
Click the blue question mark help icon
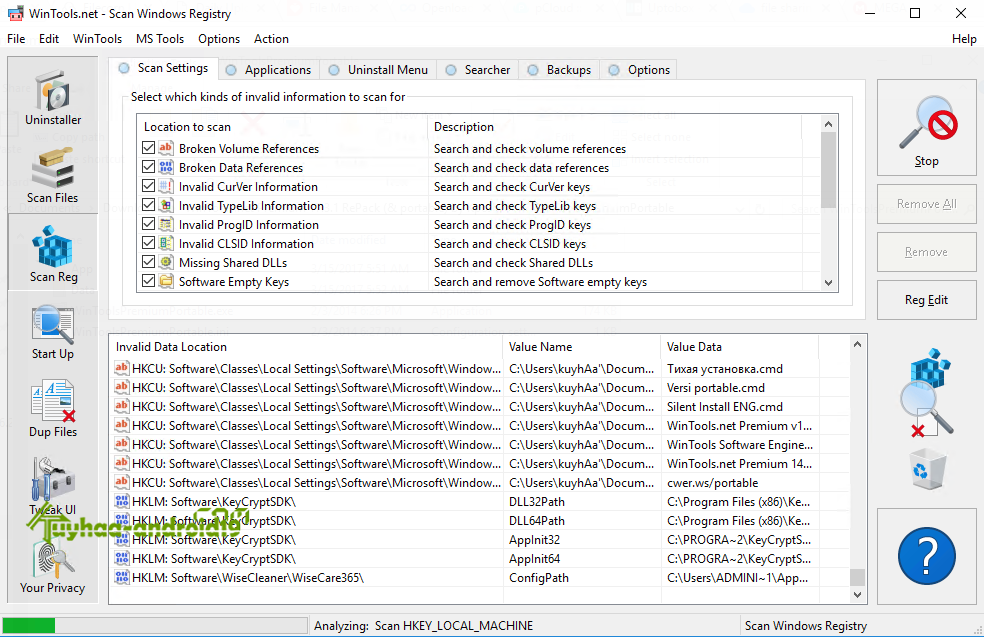pos(926,557)
